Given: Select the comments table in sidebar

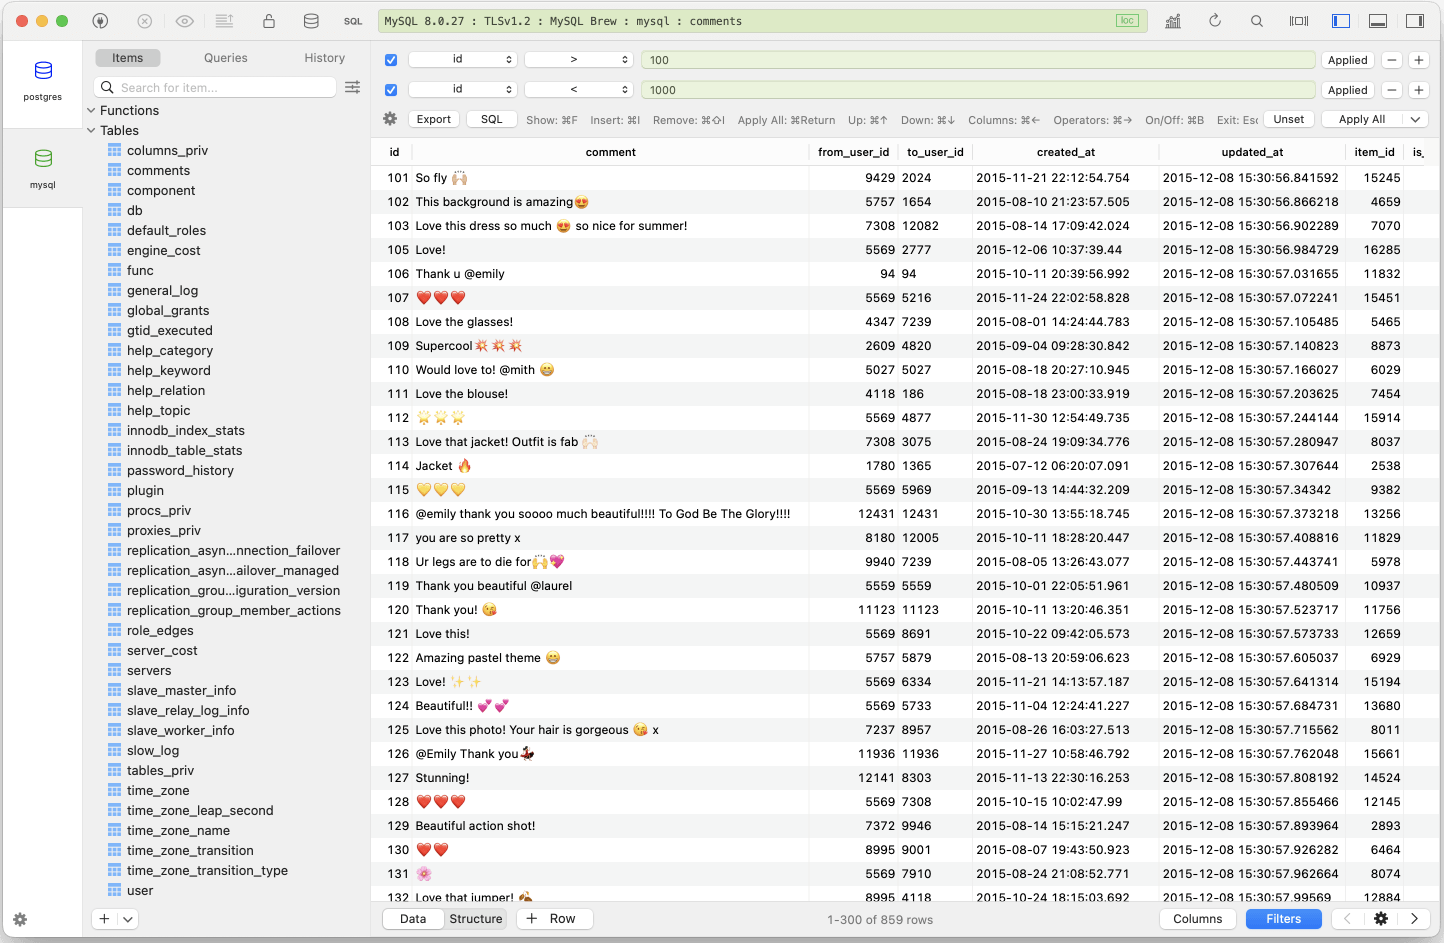Looking at the screenshot, I should coord(158,171).
